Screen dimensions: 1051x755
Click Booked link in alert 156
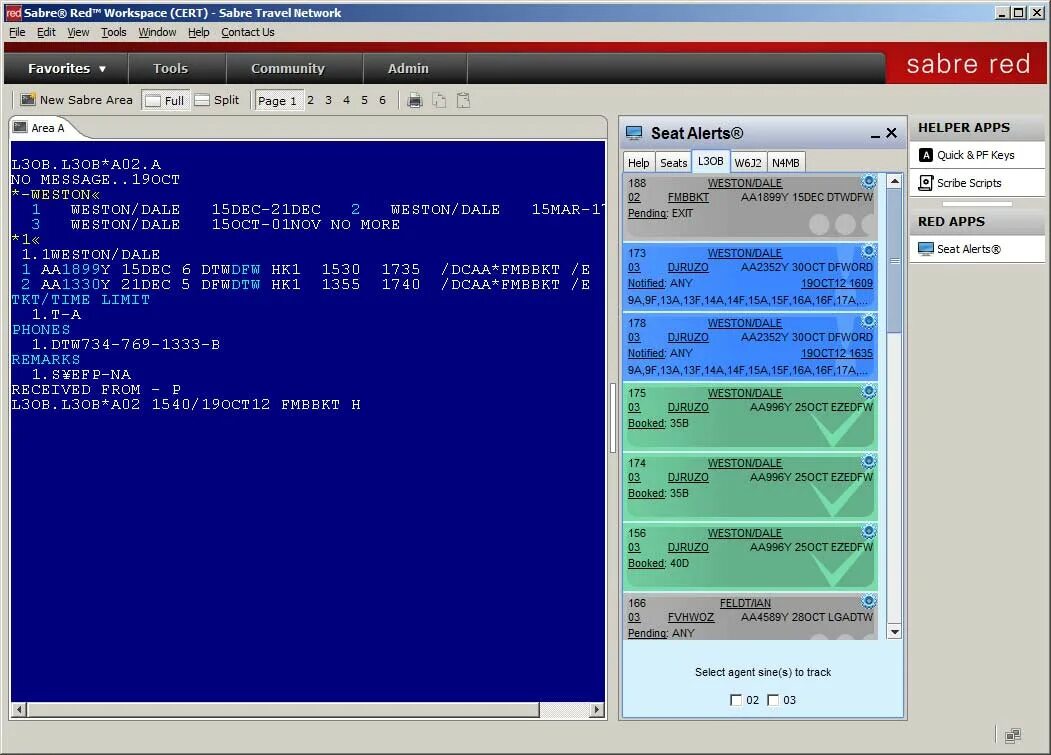pos(646,563)
